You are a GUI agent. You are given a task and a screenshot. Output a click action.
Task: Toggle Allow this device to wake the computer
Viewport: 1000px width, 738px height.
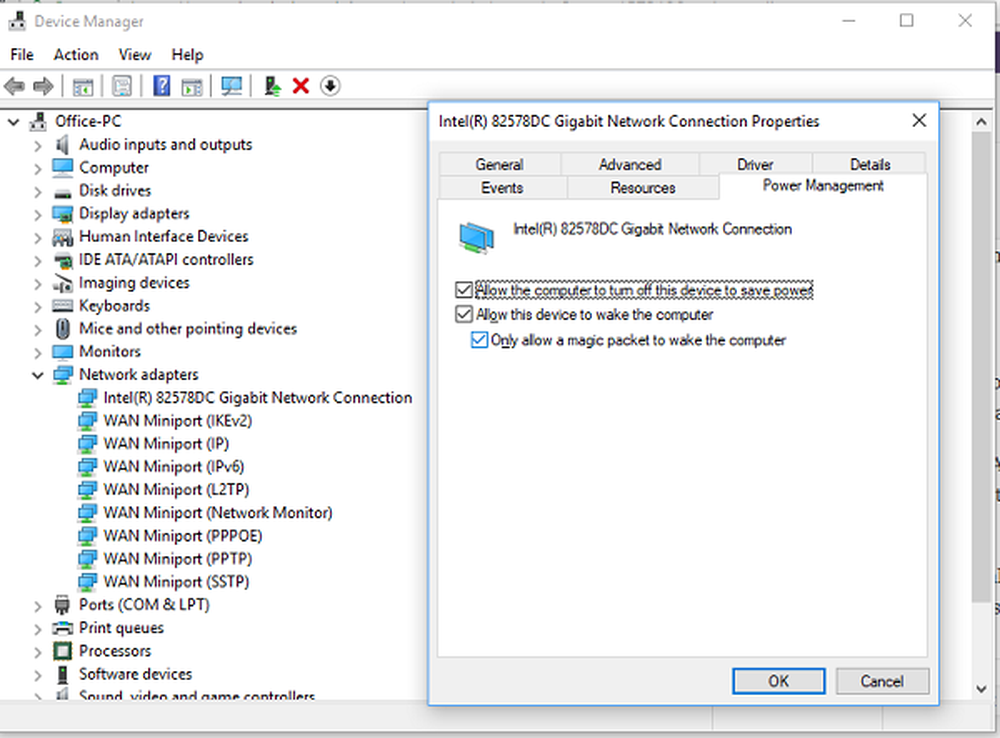[x=463, y=315]
